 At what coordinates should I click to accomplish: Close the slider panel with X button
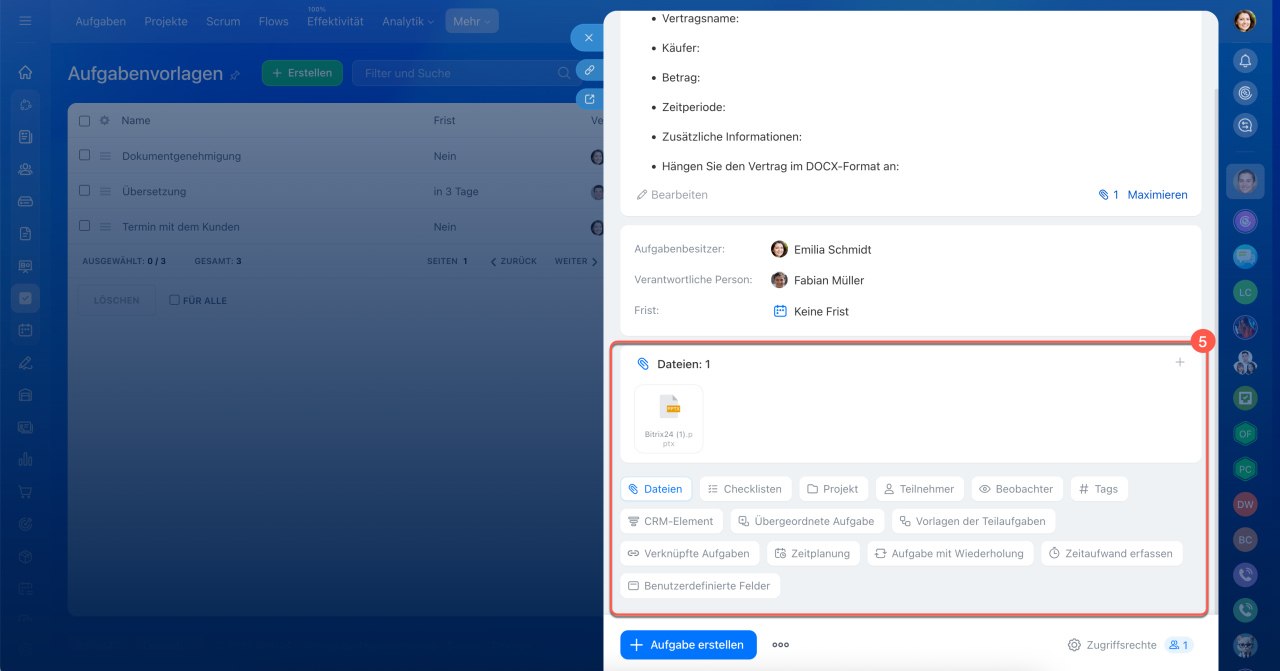pos(588,38)
